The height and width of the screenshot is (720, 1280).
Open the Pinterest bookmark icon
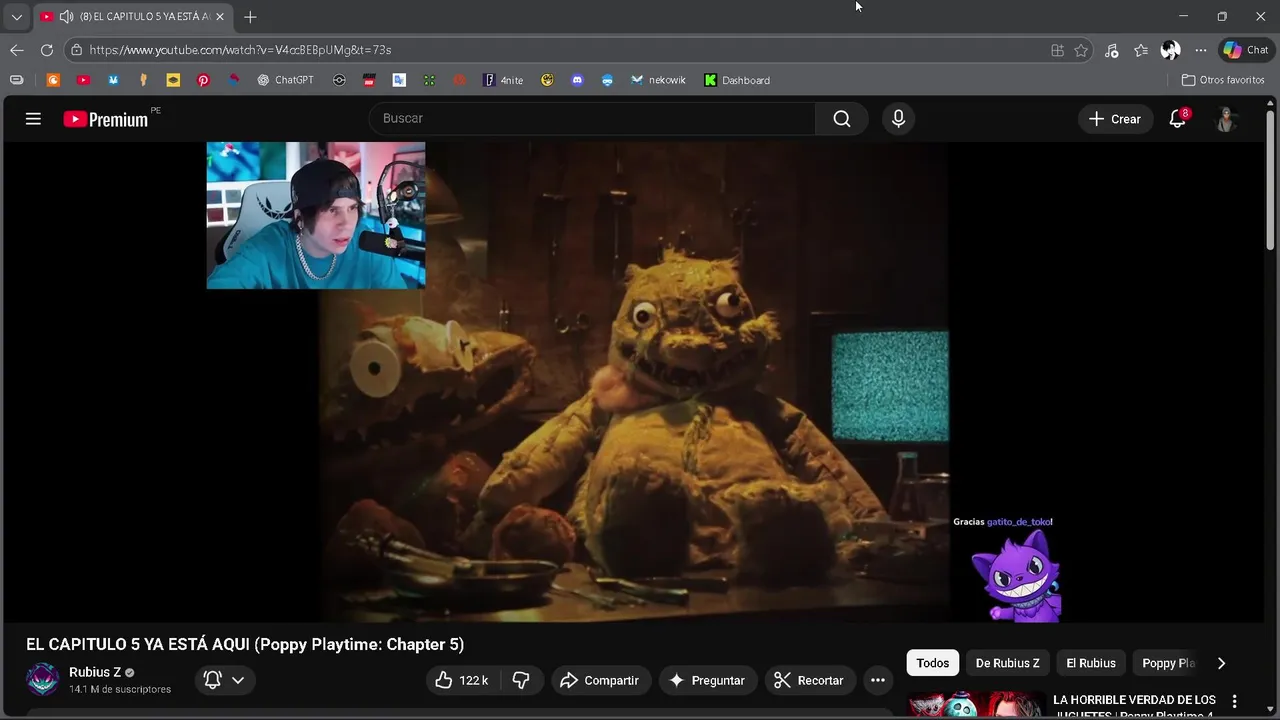(x=203, y=80)
